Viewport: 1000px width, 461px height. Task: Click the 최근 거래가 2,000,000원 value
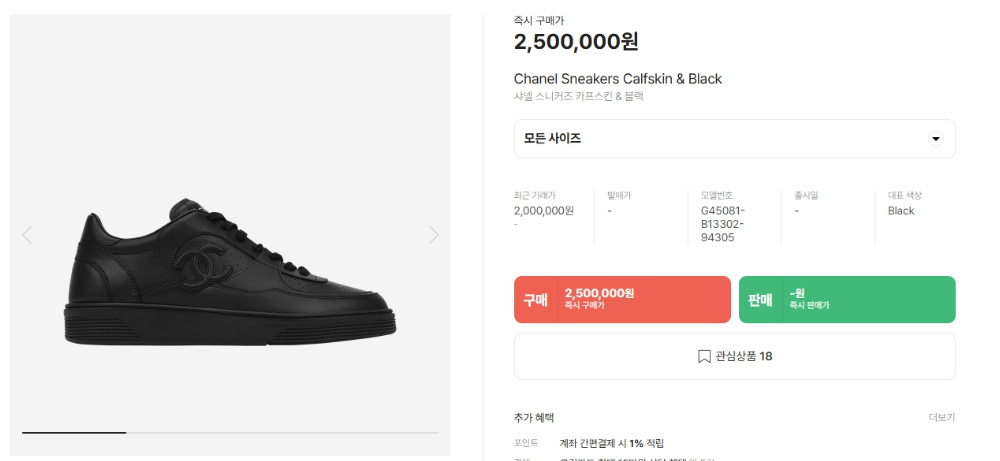tap(543, 211)
